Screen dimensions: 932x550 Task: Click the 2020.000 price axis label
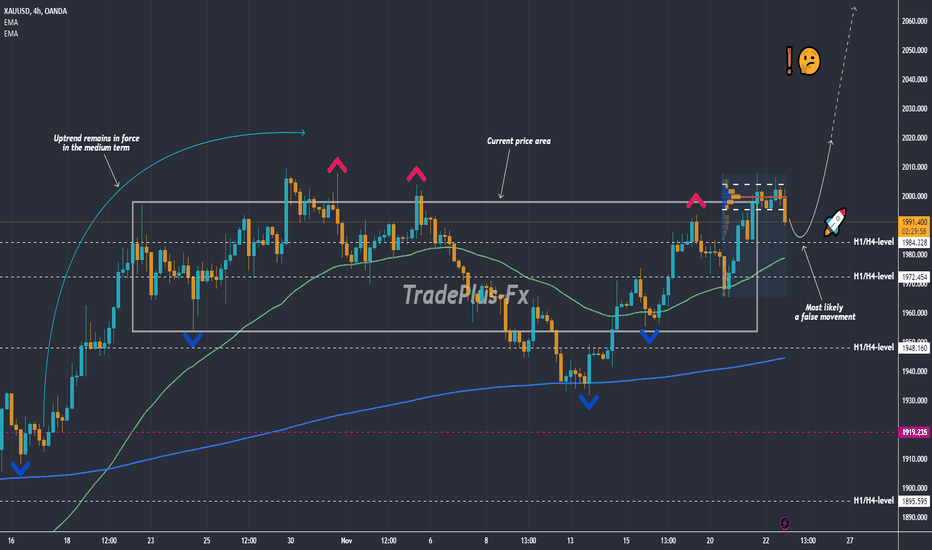coord(914,138)
